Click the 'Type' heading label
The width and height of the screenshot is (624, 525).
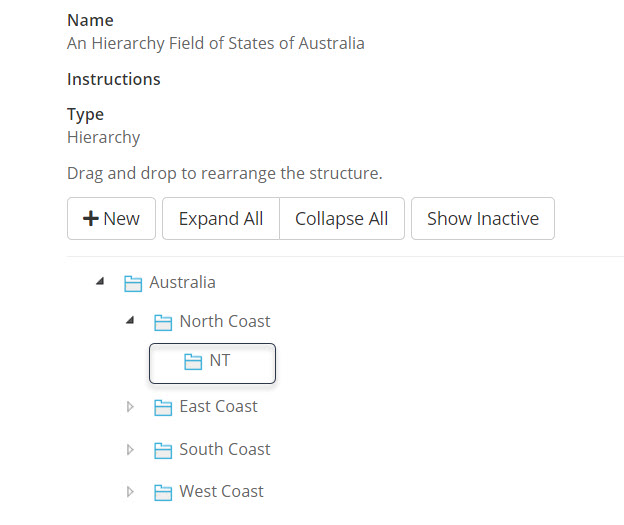(x=86, y=115)
